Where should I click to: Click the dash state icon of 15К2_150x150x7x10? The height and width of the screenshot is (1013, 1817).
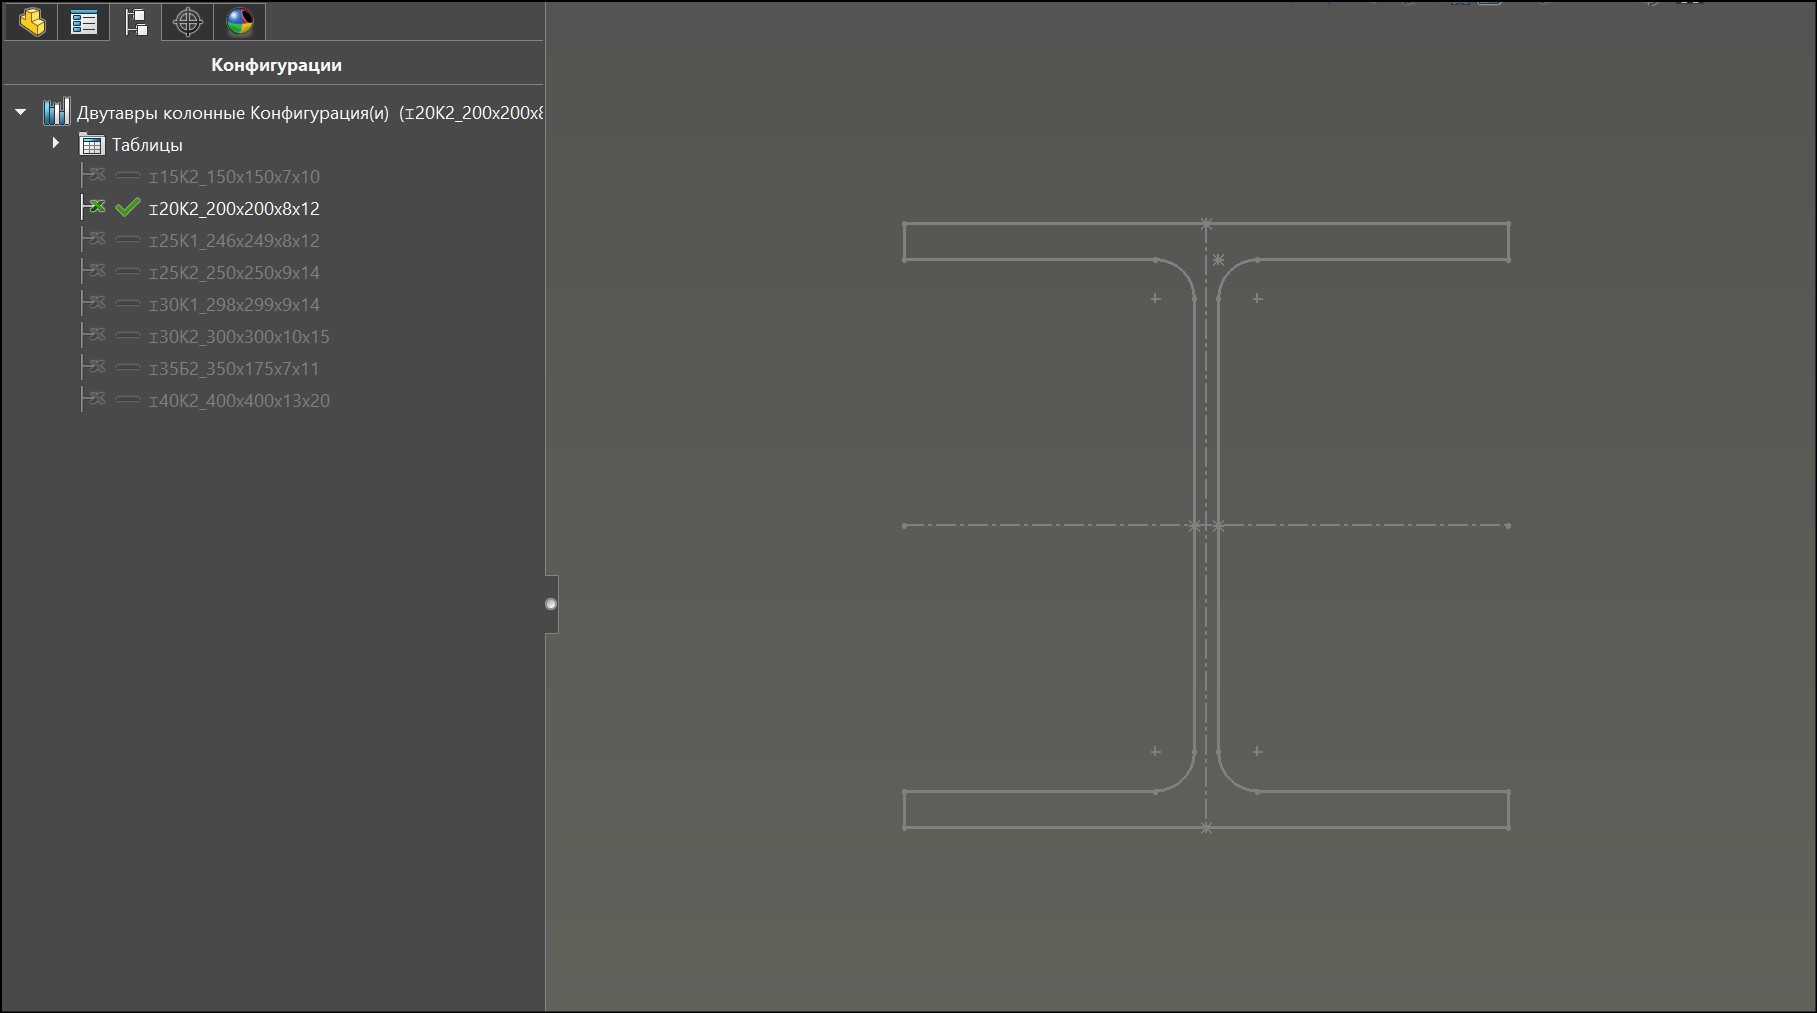[127, 175]
